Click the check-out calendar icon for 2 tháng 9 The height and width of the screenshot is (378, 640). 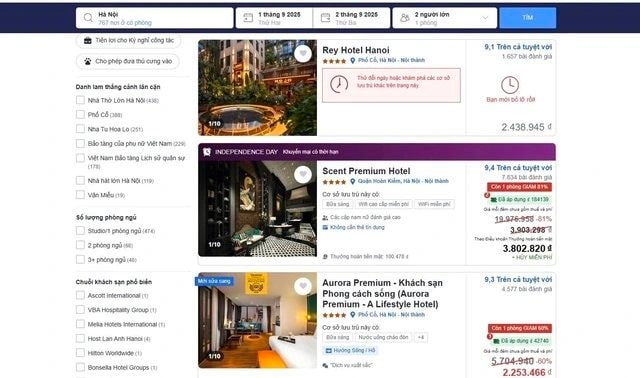(325, 18)
